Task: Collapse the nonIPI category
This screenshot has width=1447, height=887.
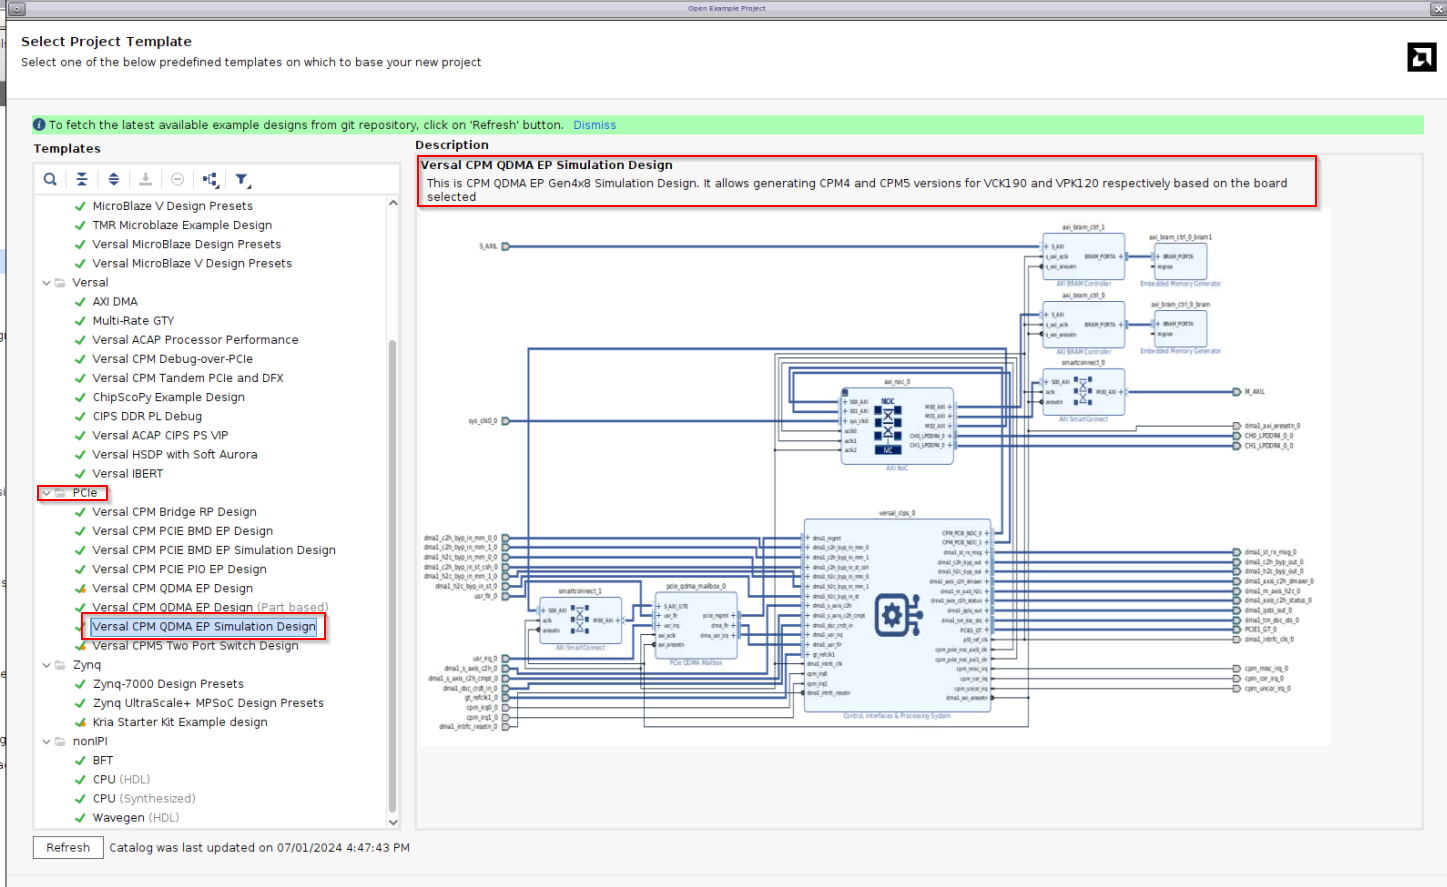Action: pos(46,741)
